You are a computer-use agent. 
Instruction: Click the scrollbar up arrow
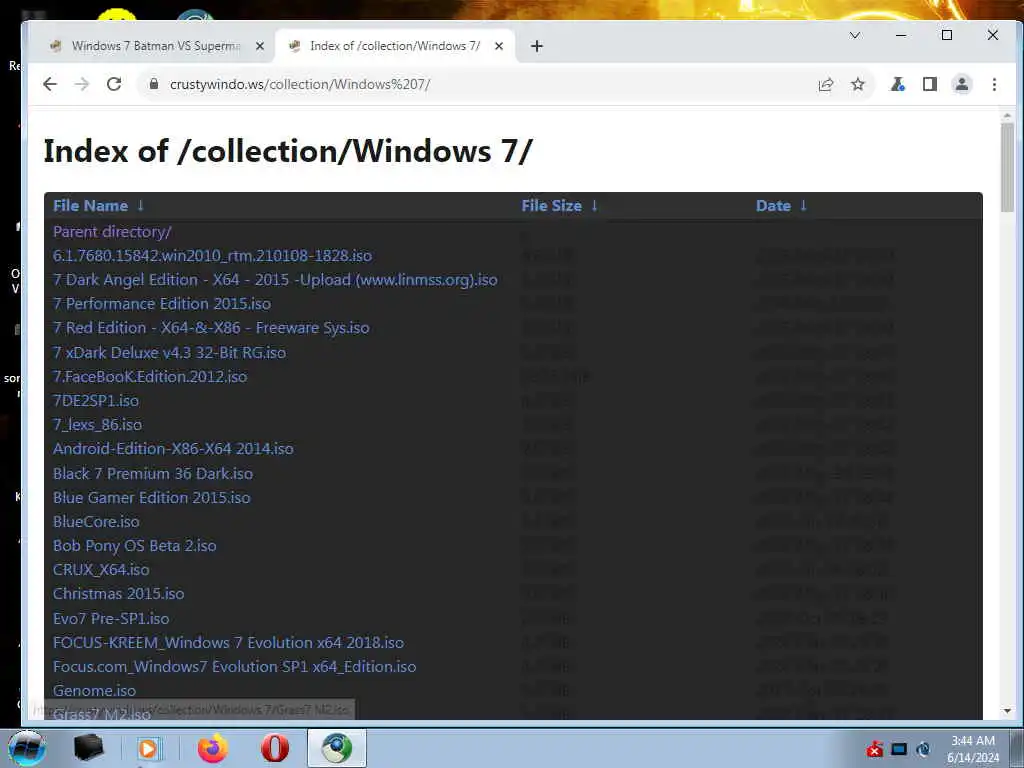click(x=1007, y=116)
